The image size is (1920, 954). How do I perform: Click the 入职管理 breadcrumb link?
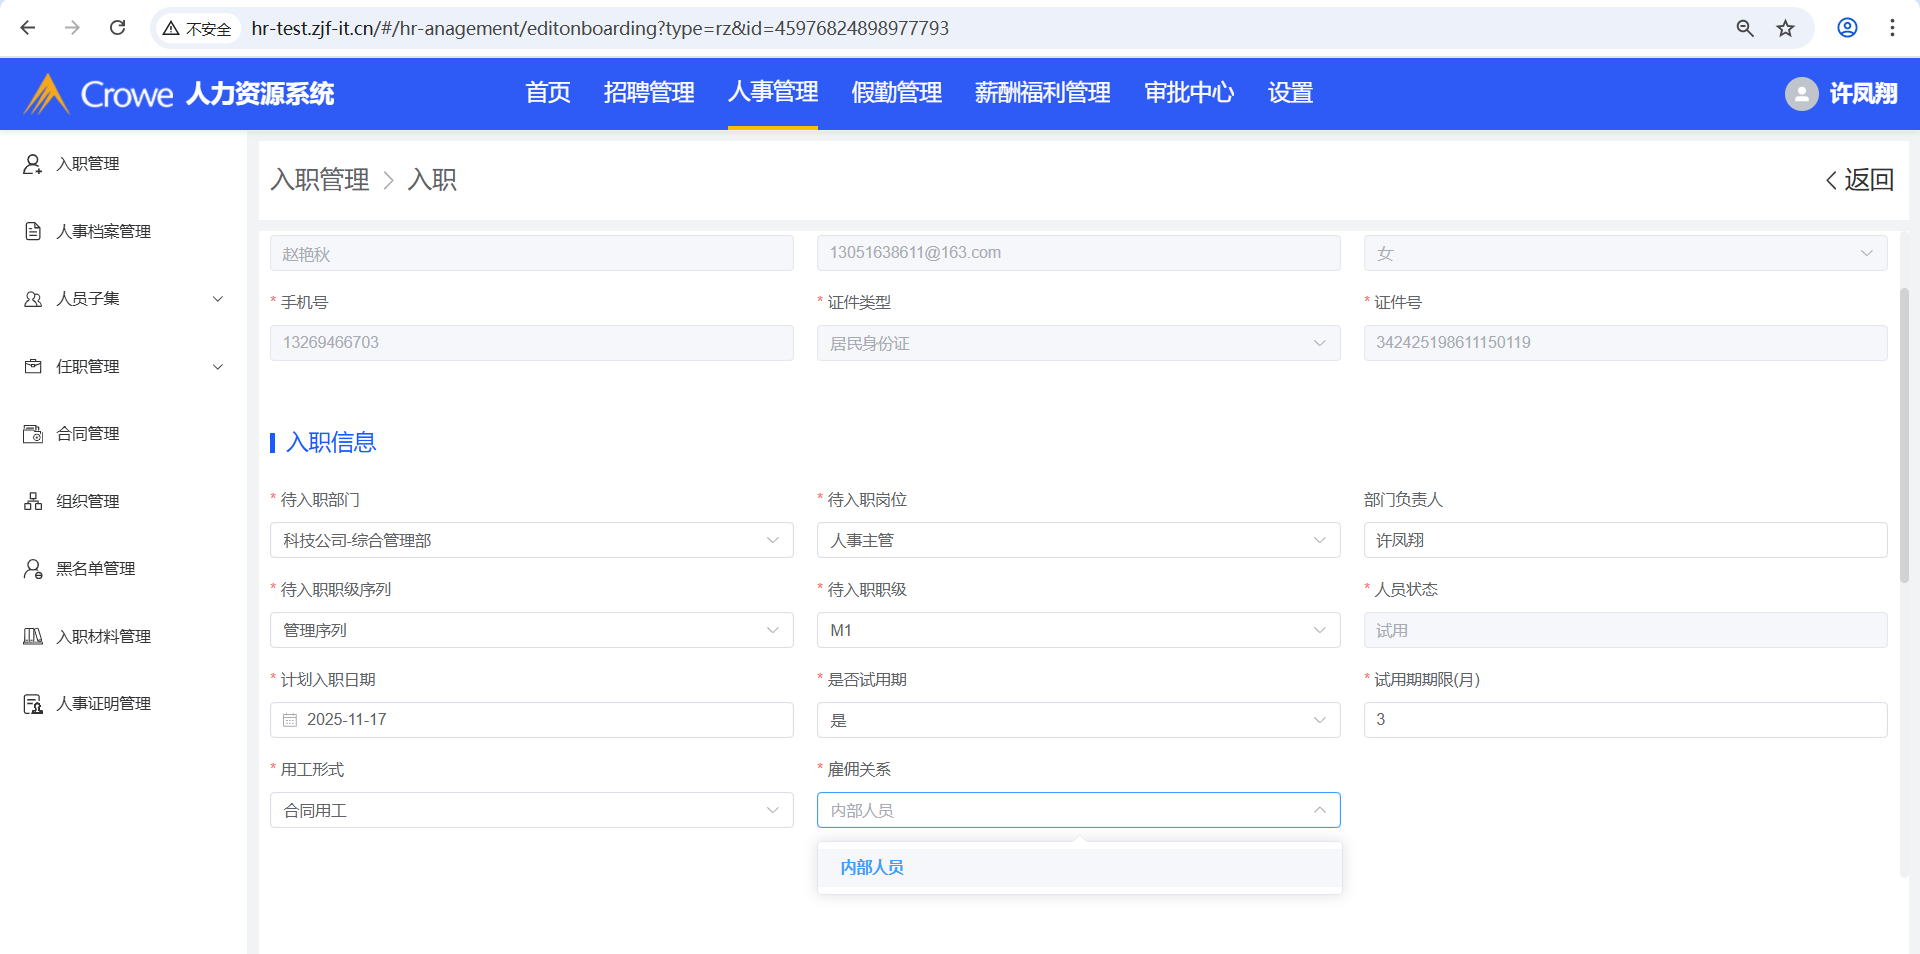click(320, 180)
